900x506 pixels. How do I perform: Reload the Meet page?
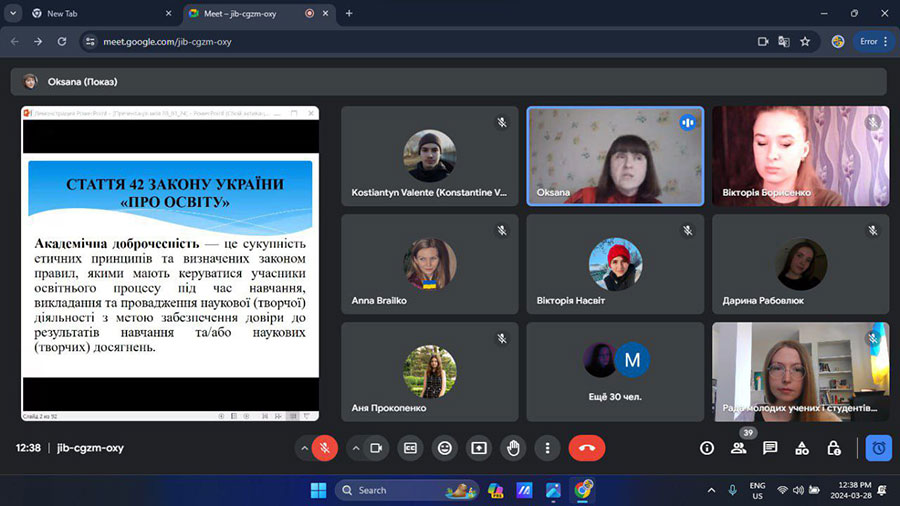click(x=62, y=41)
